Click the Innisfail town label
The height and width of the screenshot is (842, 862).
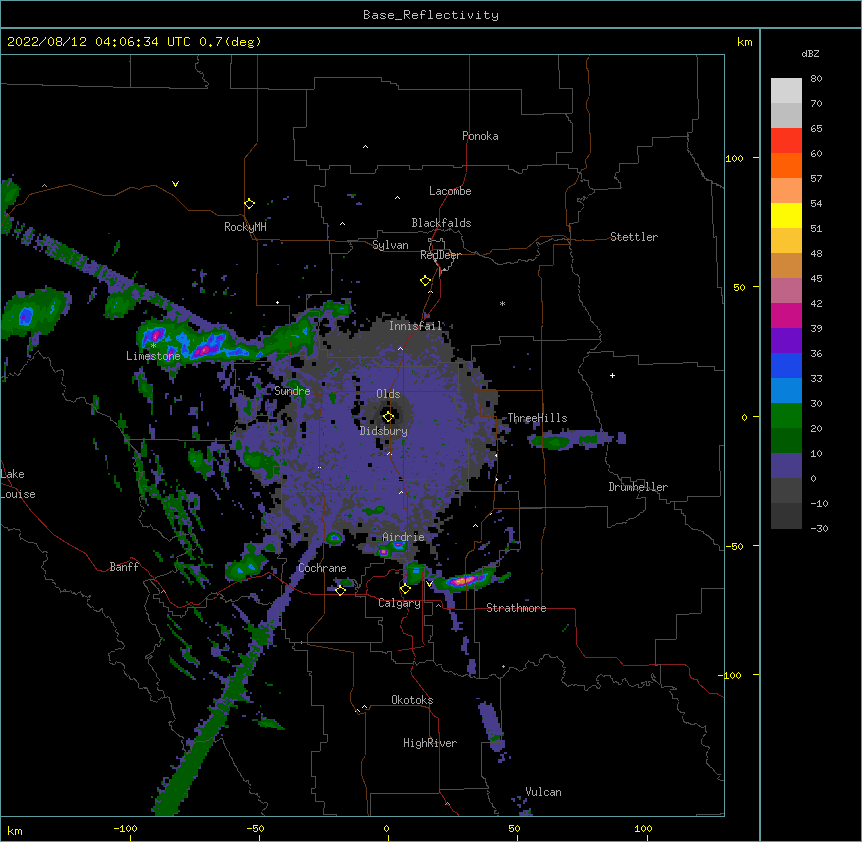[415, 326]
